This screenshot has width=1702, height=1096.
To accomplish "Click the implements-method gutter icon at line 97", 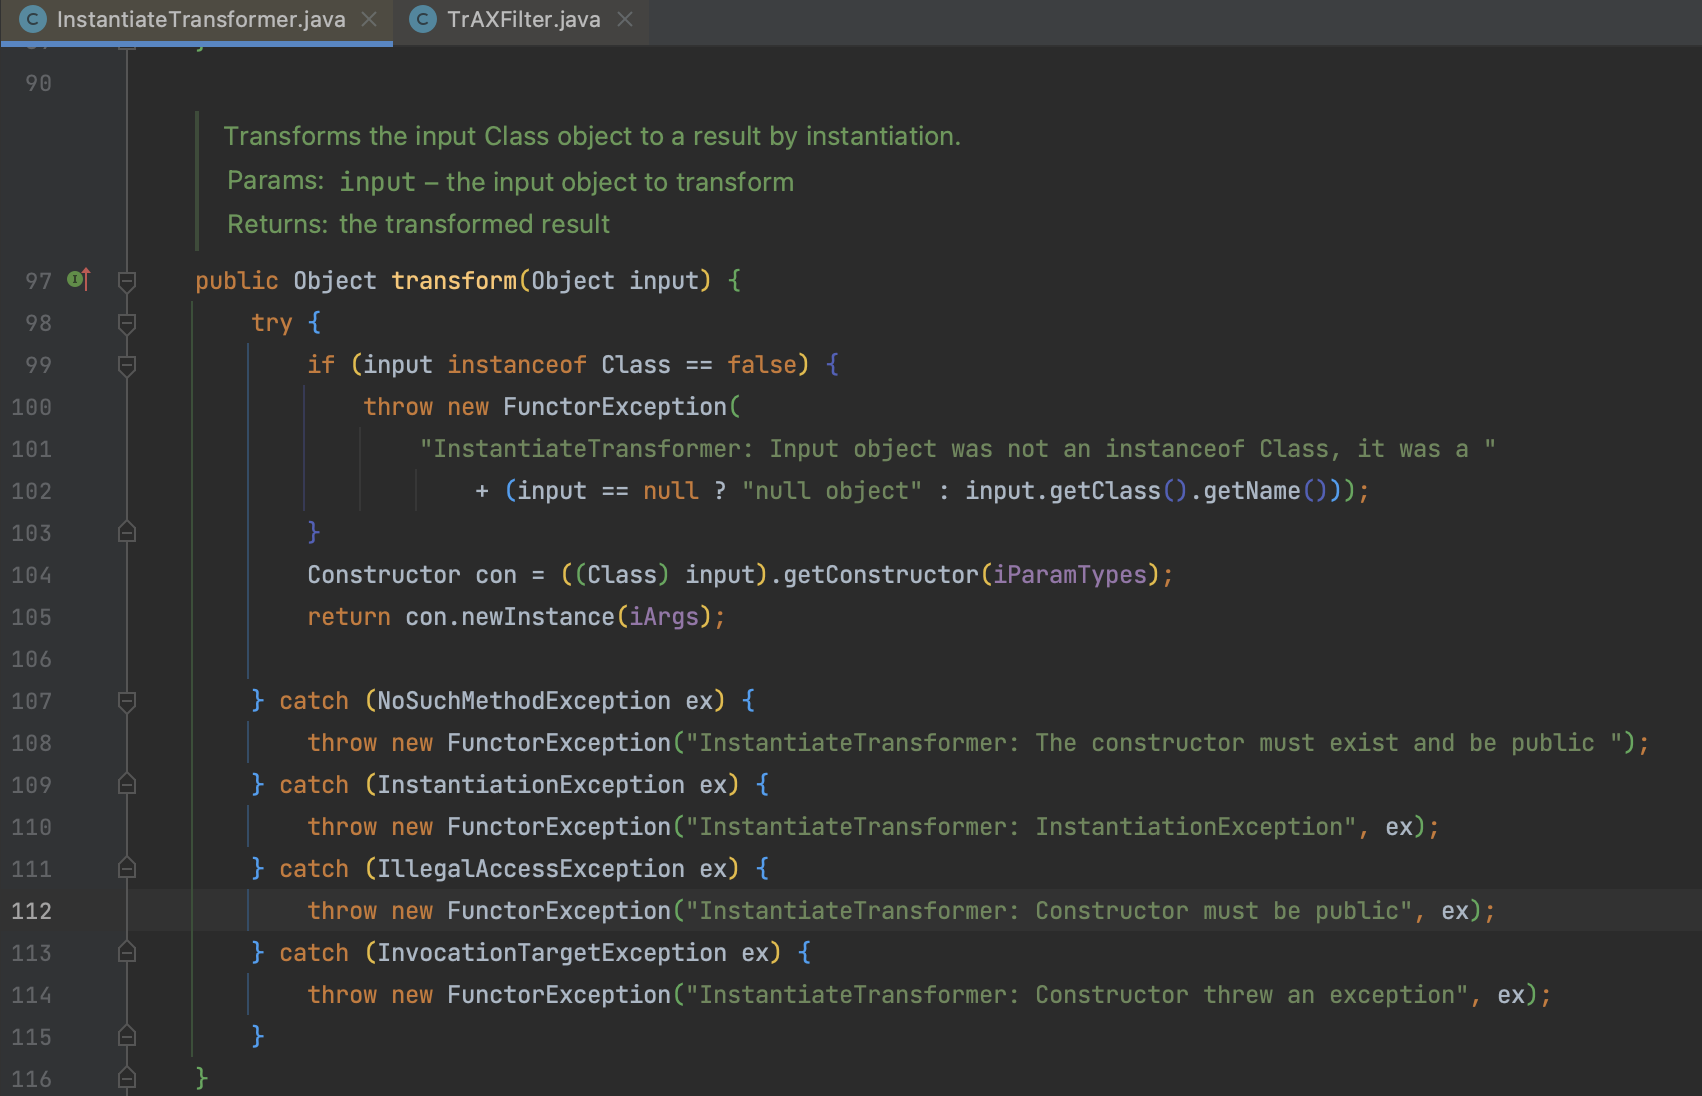I will [x=79, y=279].
